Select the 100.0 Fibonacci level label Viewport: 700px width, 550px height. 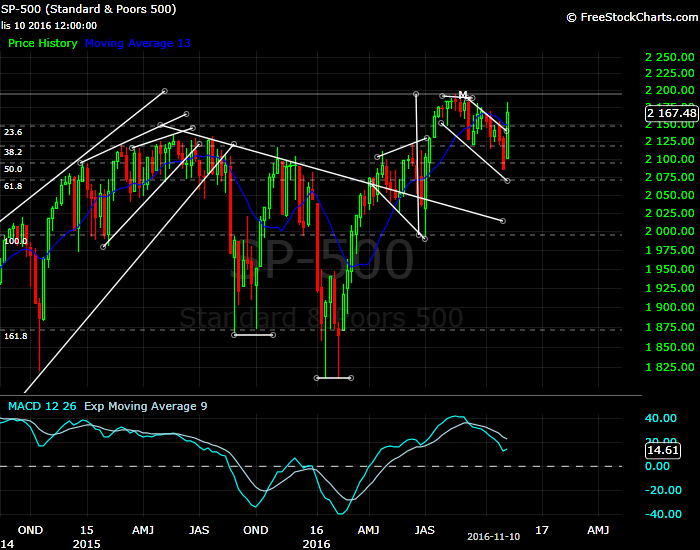[16, 242]
